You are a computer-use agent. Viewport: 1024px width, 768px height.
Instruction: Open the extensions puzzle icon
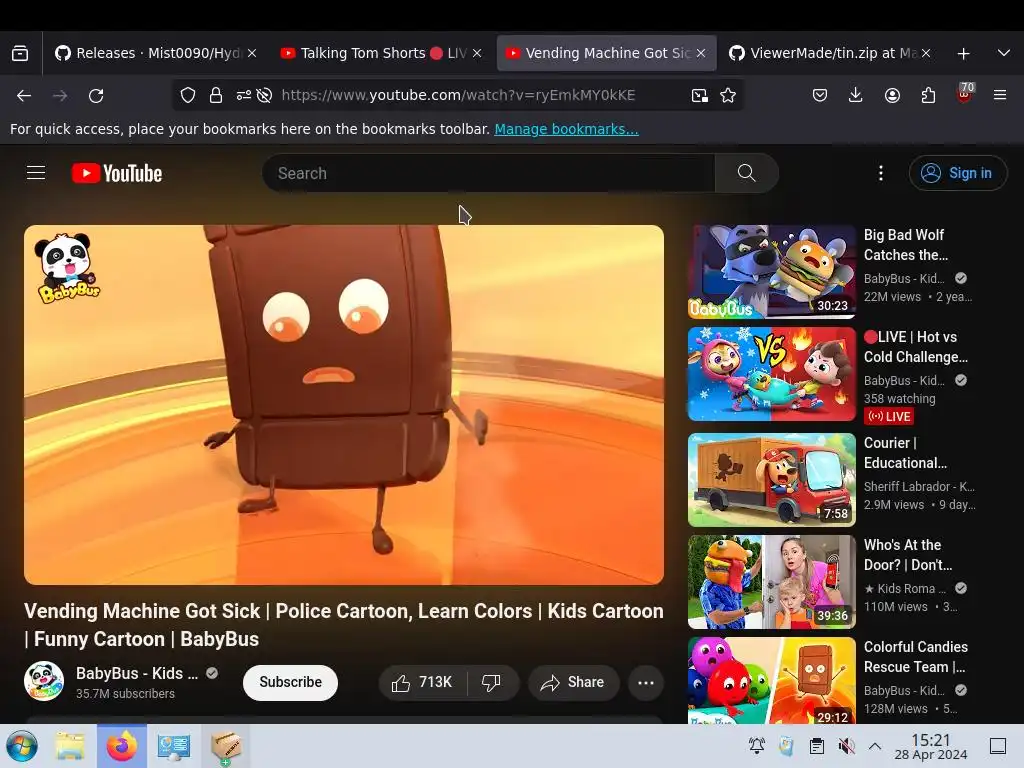pyautogui.click(x=928, y=95)
